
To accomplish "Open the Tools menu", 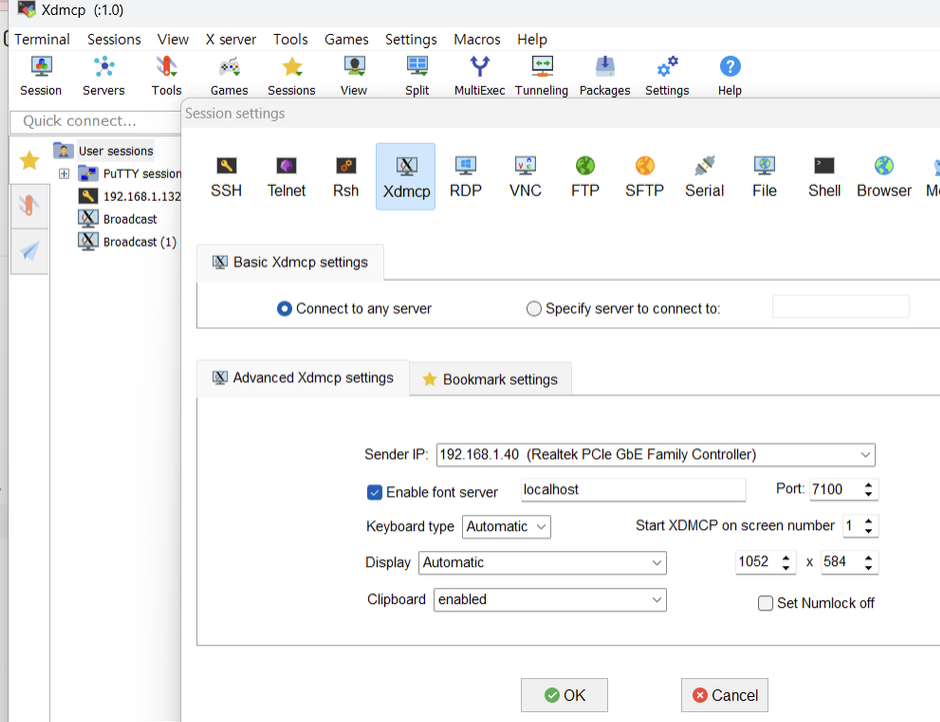I will click(x=290, y=40).
